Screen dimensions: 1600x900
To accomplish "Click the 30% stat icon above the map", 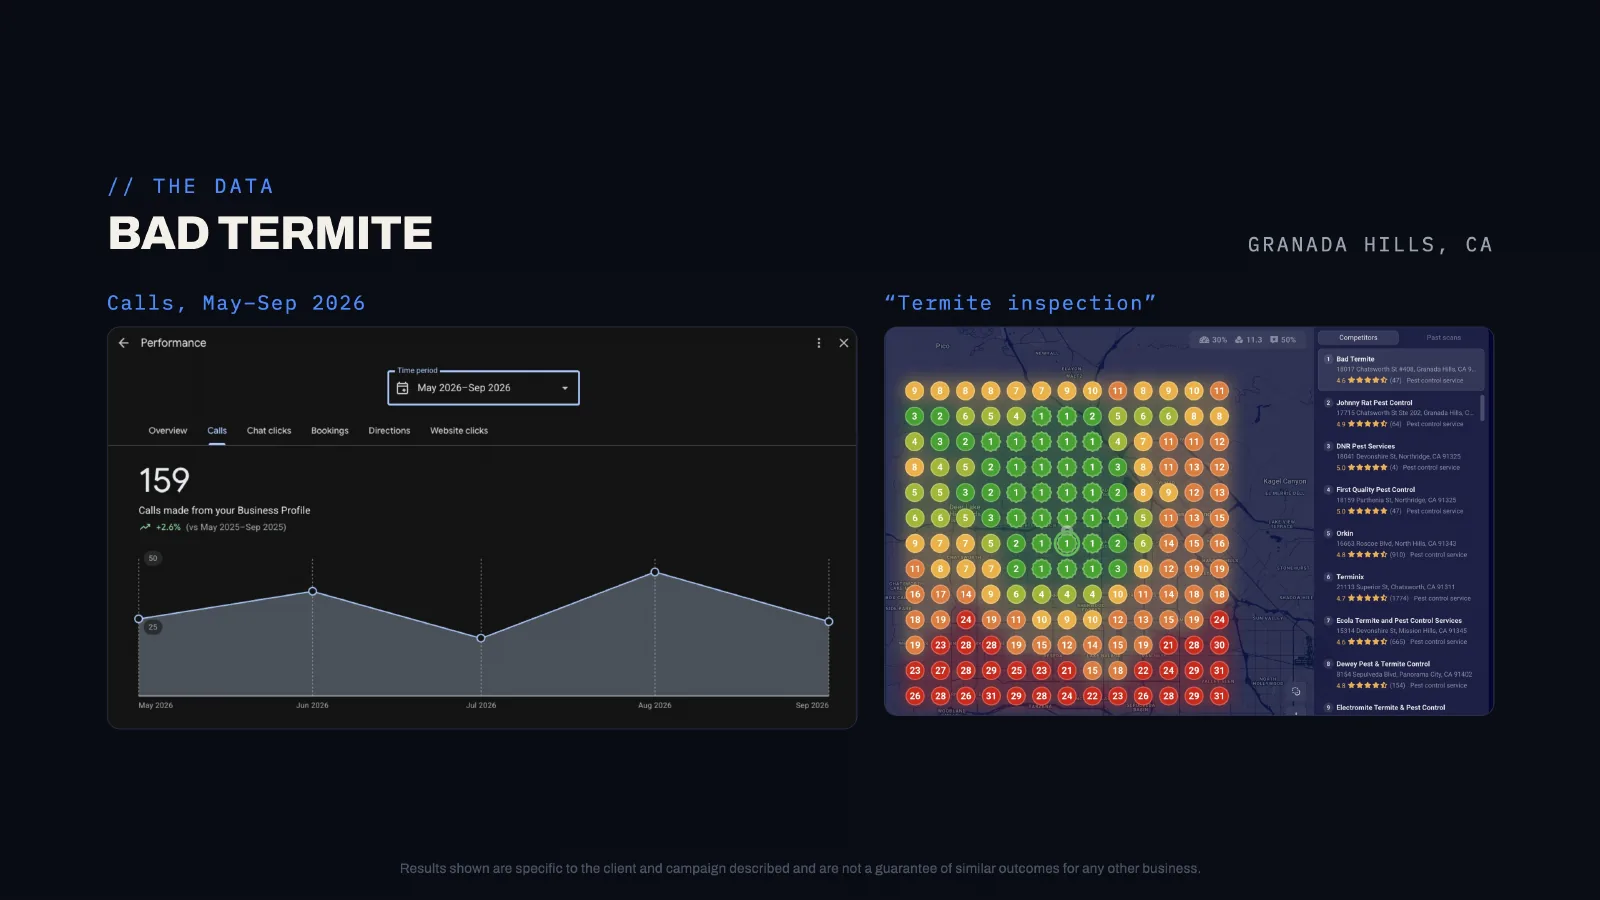I will (x=1204, y=340).
